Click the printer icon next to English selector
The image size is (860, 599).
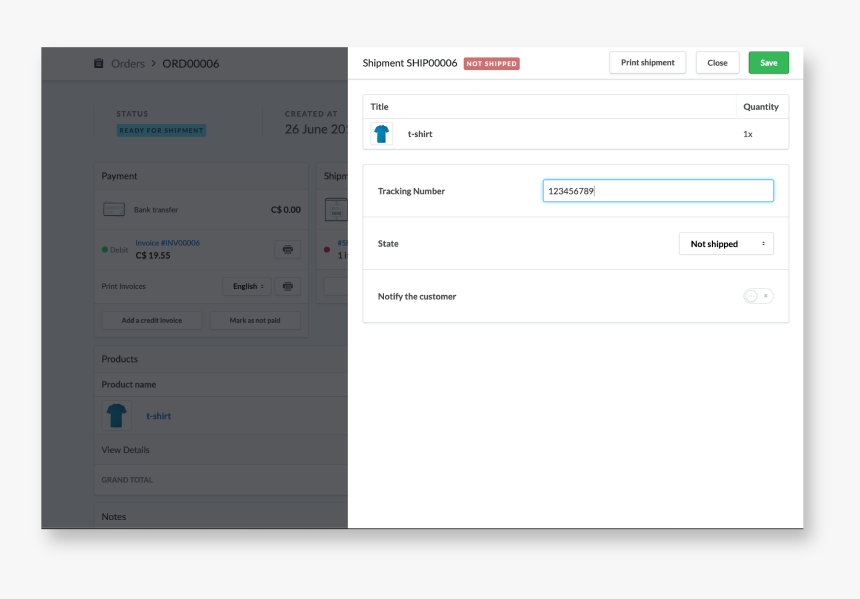coord(287,286)
